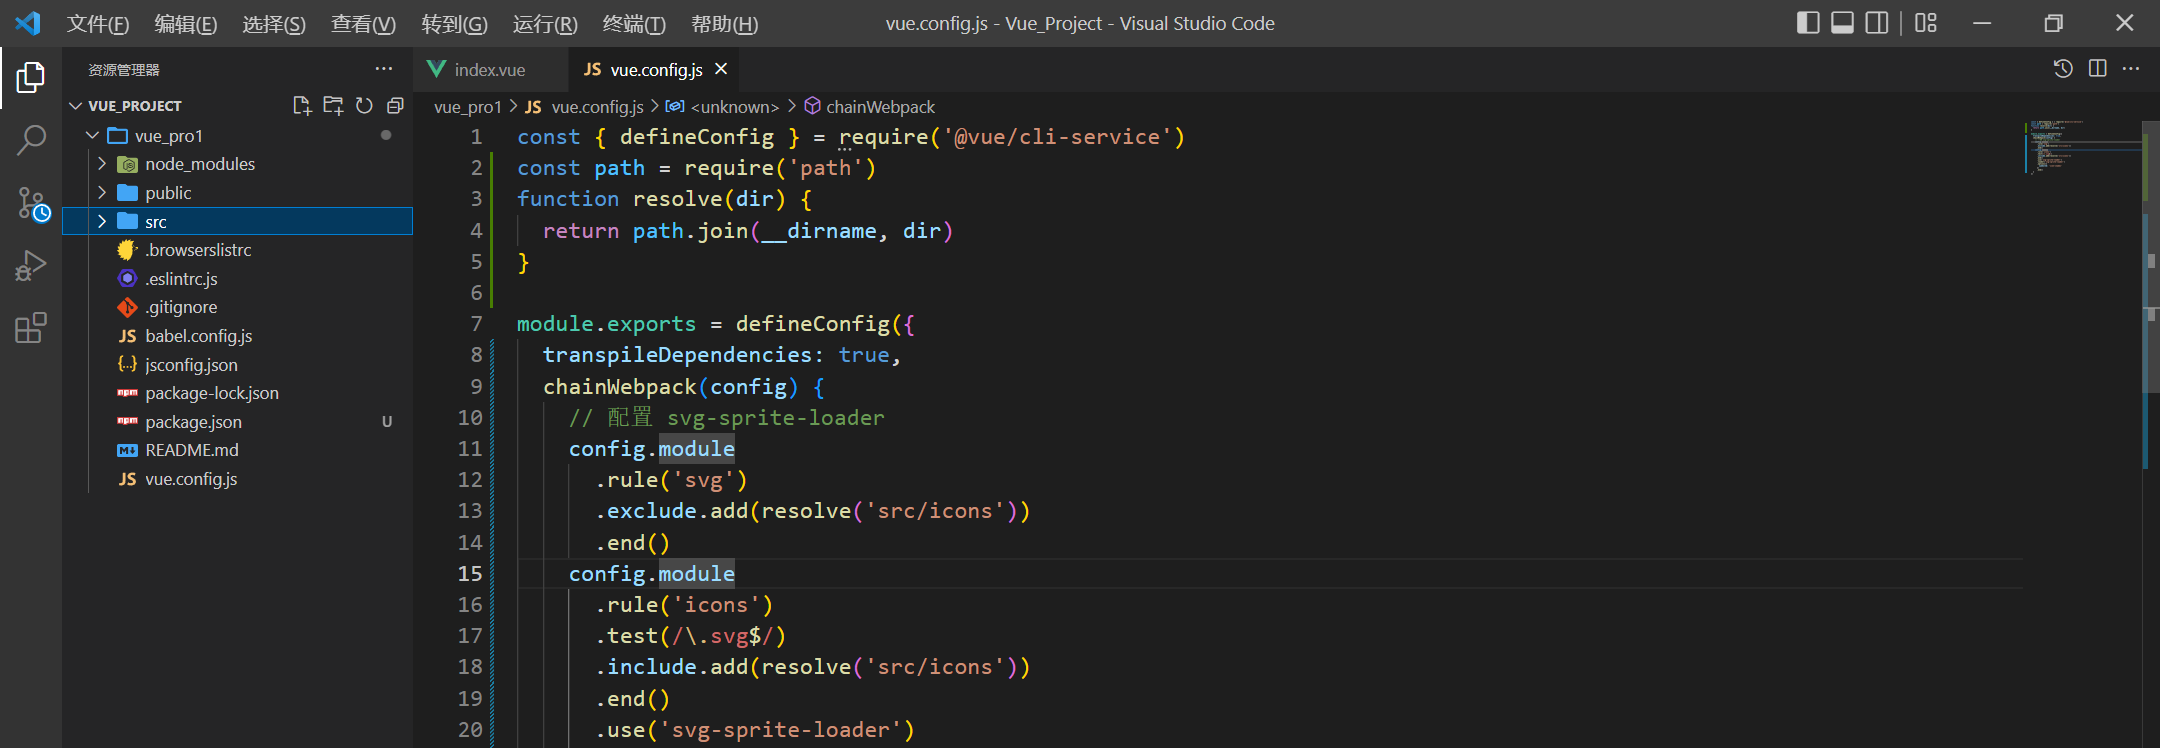2160x748 pixels.
Task: Open the Run and Debug view
Action: (x=31, y=266)
